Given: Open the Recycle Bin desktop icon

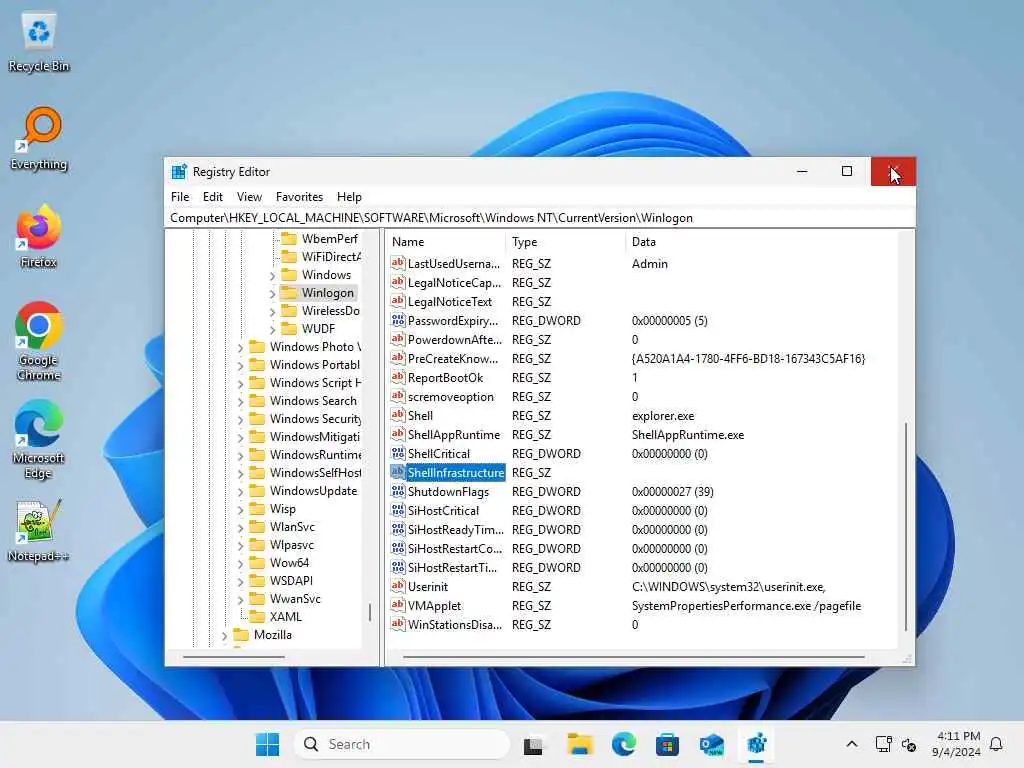Looking at the screenshot, I should 39,40.
